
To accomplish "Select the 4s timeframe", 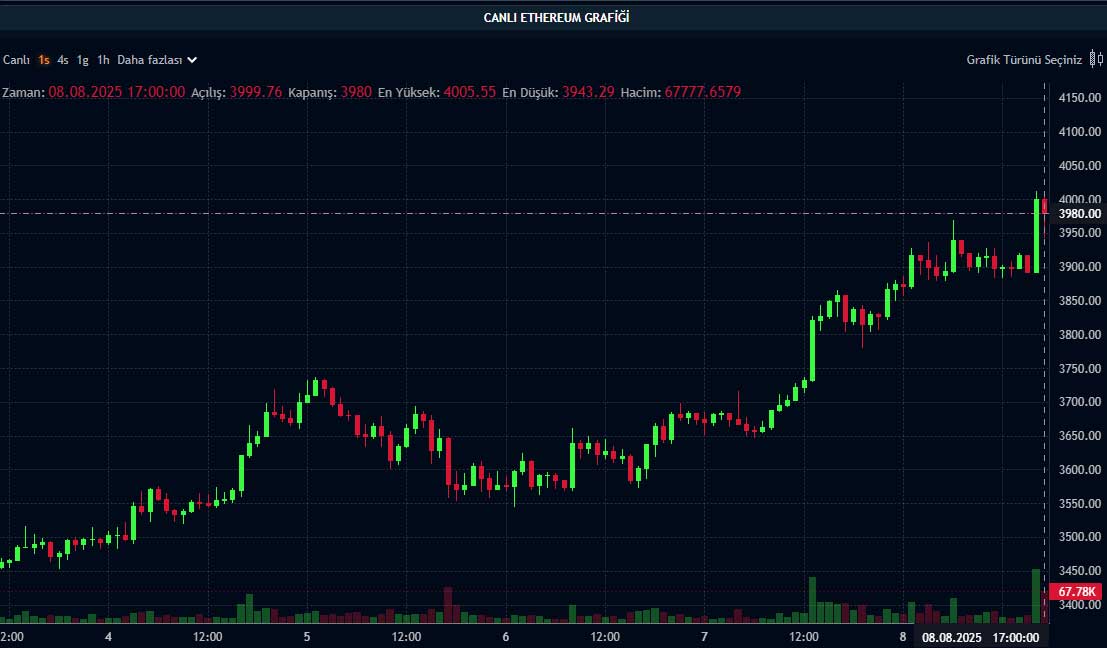I will pos(63,60).
